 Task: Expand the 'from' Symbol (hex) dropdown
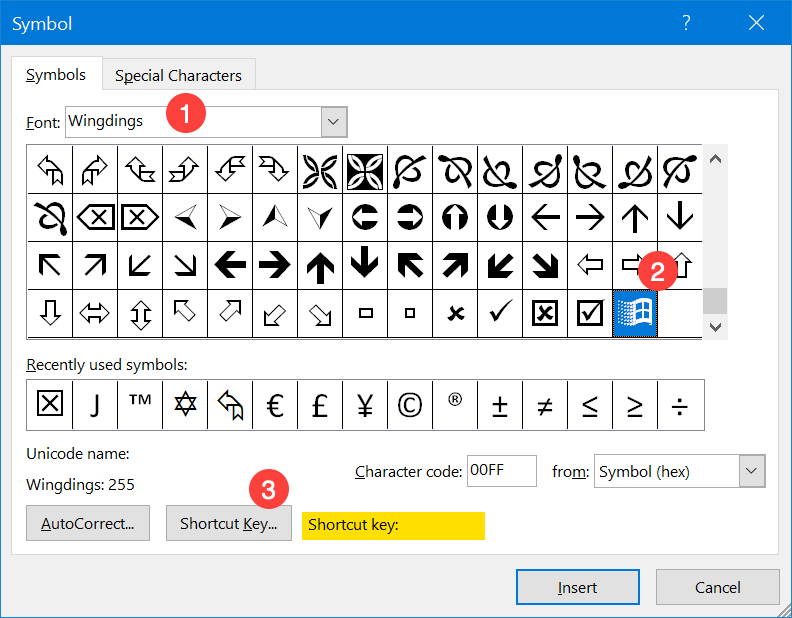pyautogui.click(x=752, y=471)
